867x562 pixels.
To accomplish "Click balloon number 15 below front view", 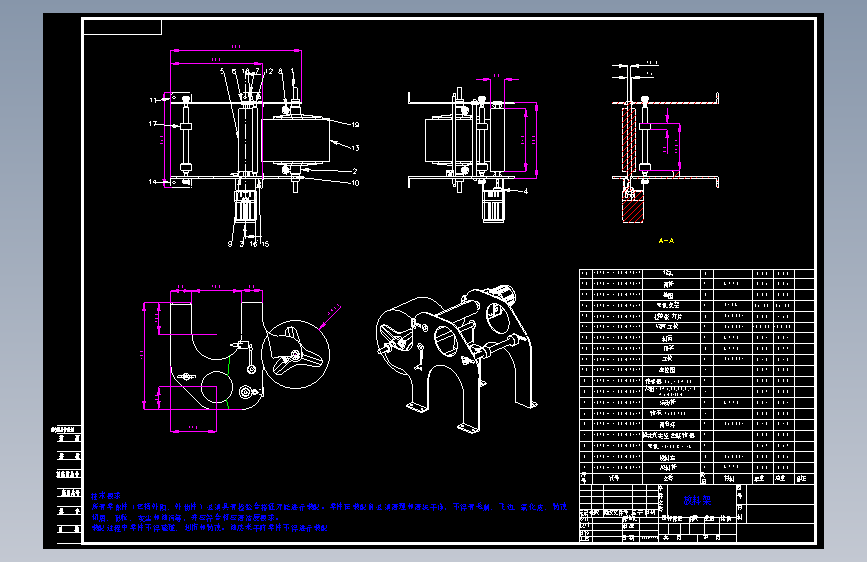I will click(x=265, y=244).
